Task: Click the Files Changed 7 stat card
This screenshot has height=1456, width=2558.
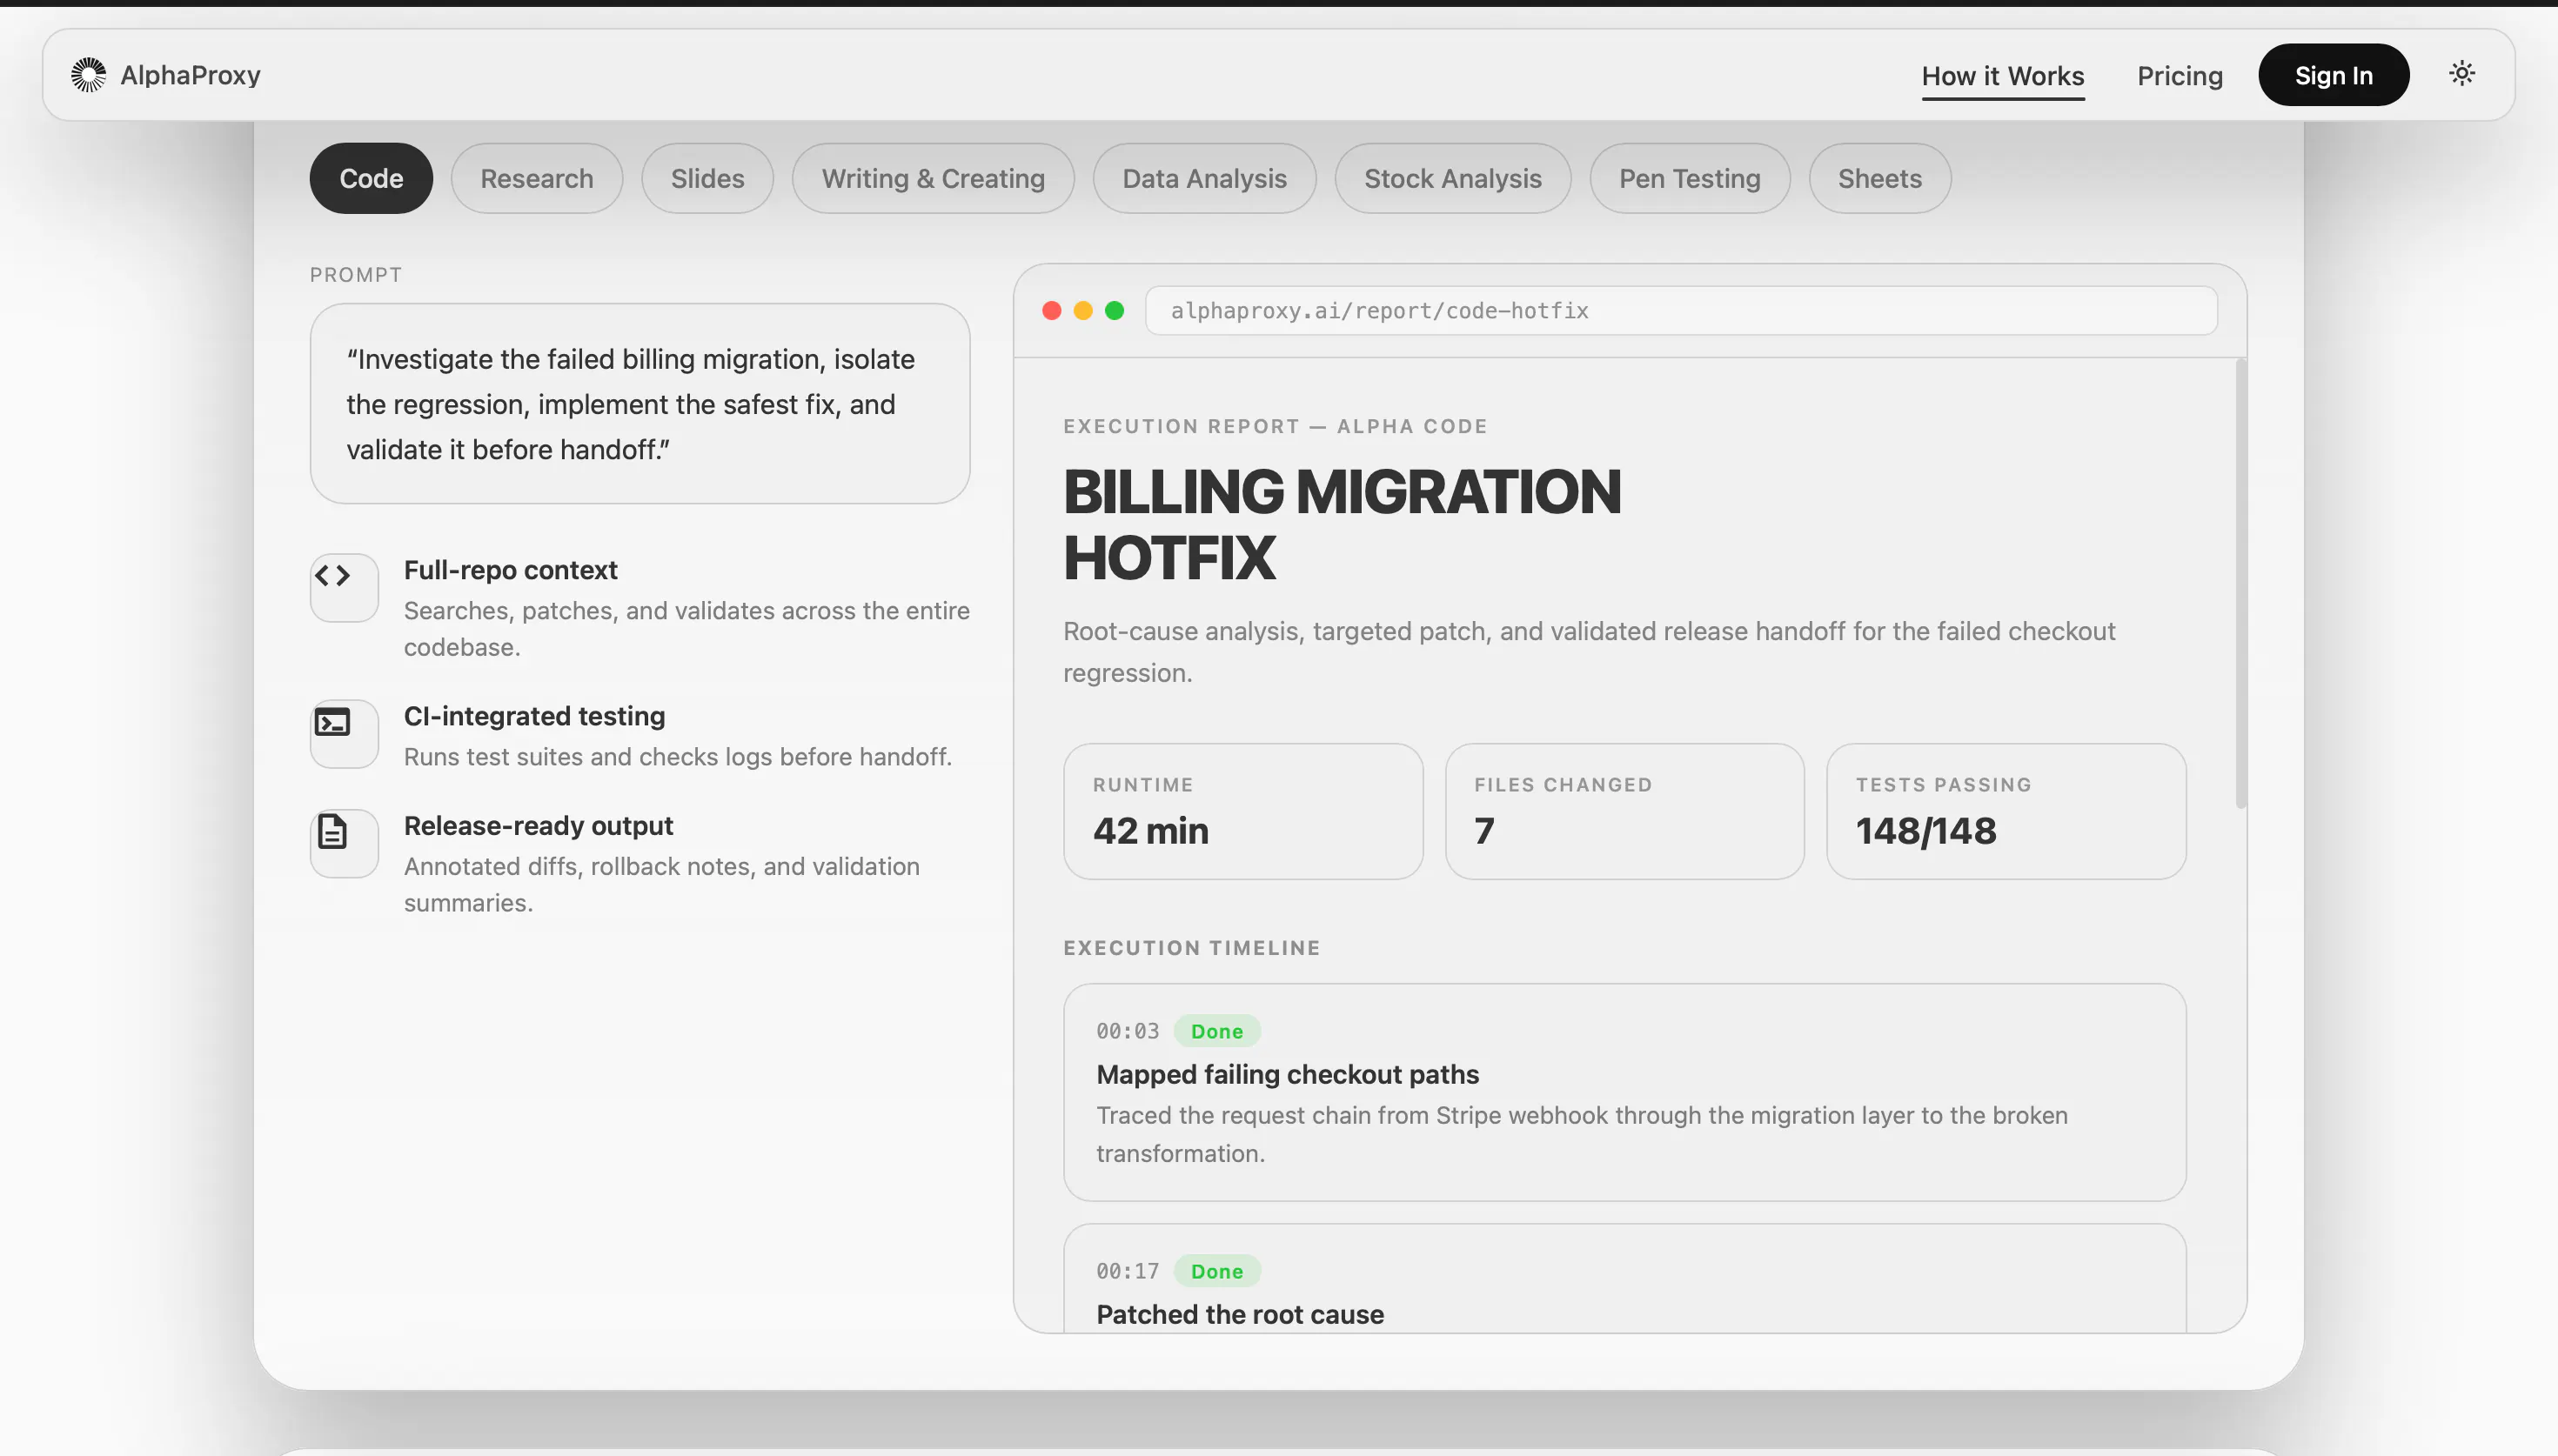Action: click(x=1624, y=811)
